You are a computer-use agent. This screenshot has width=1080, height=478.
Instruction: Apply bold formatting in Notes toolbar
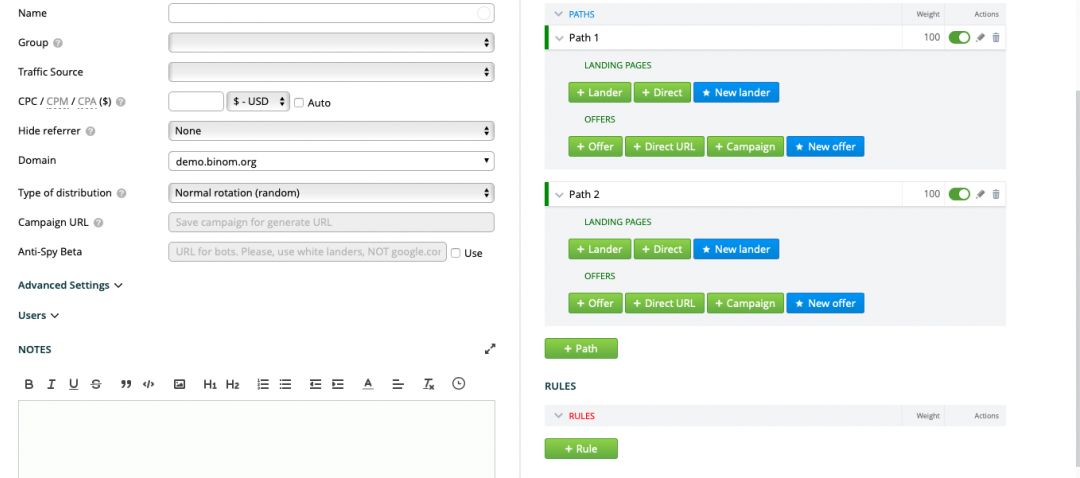pyautogui.click(x=29, y=384)
